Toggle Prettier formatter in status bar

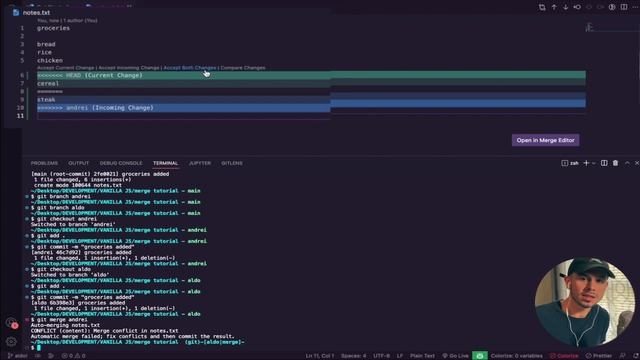click(x=599, y=356)
